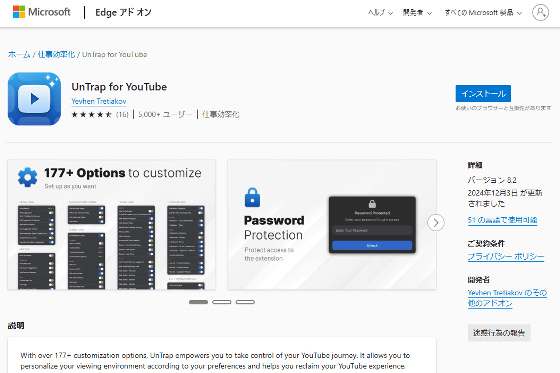
Task: Select second carousel page indicator
Action: point(222,302)
